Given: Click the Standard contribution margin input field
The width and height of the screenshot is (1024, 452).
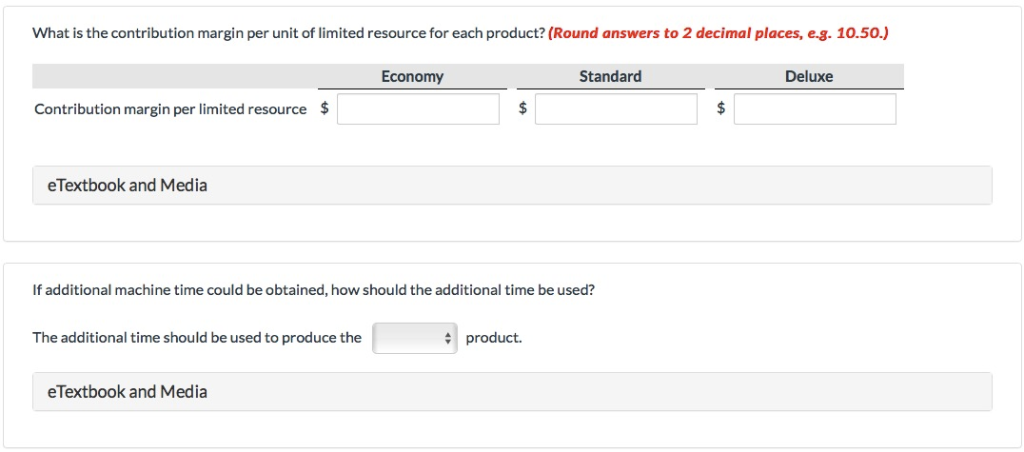Looking at the screenshot, I should [x=616, y=109].
